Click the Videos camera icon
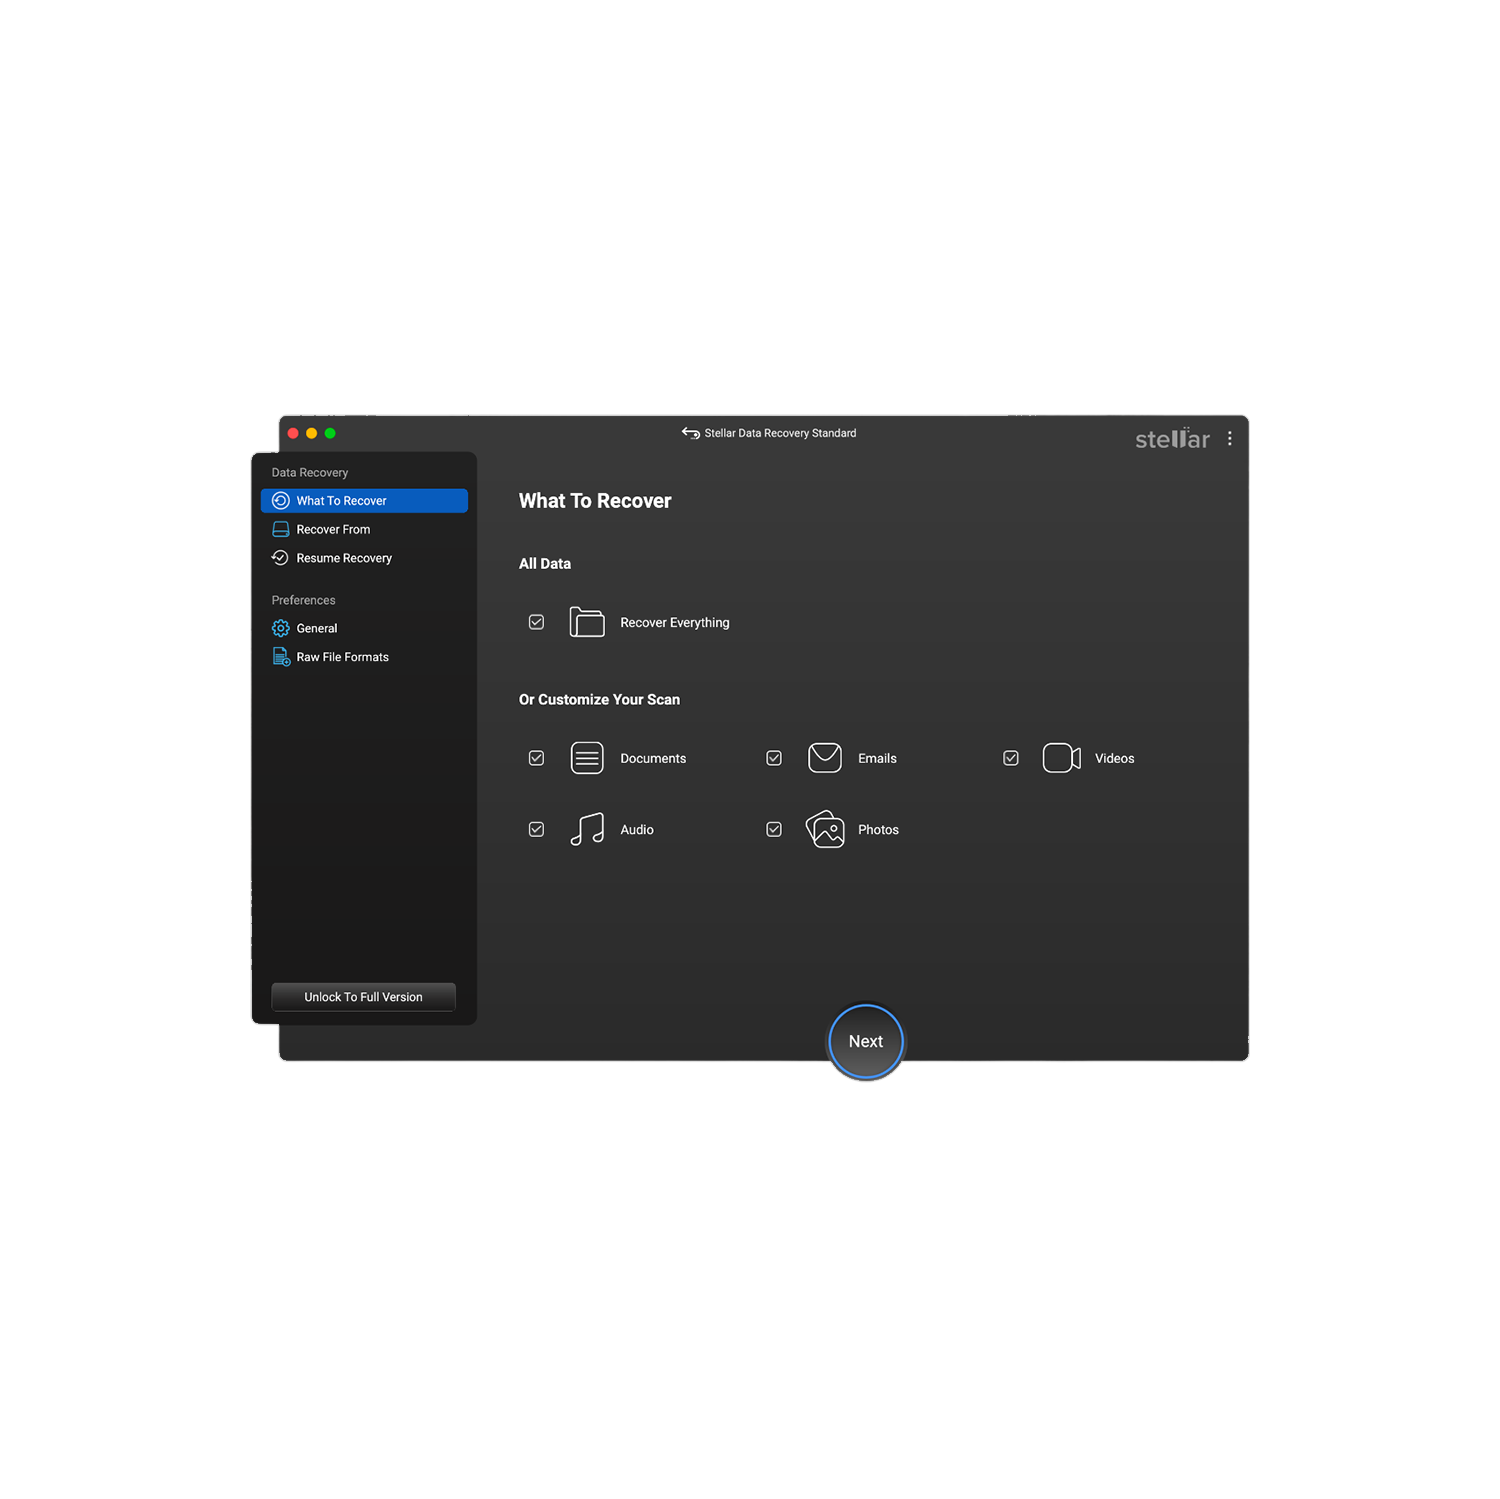 point(1061,757)
